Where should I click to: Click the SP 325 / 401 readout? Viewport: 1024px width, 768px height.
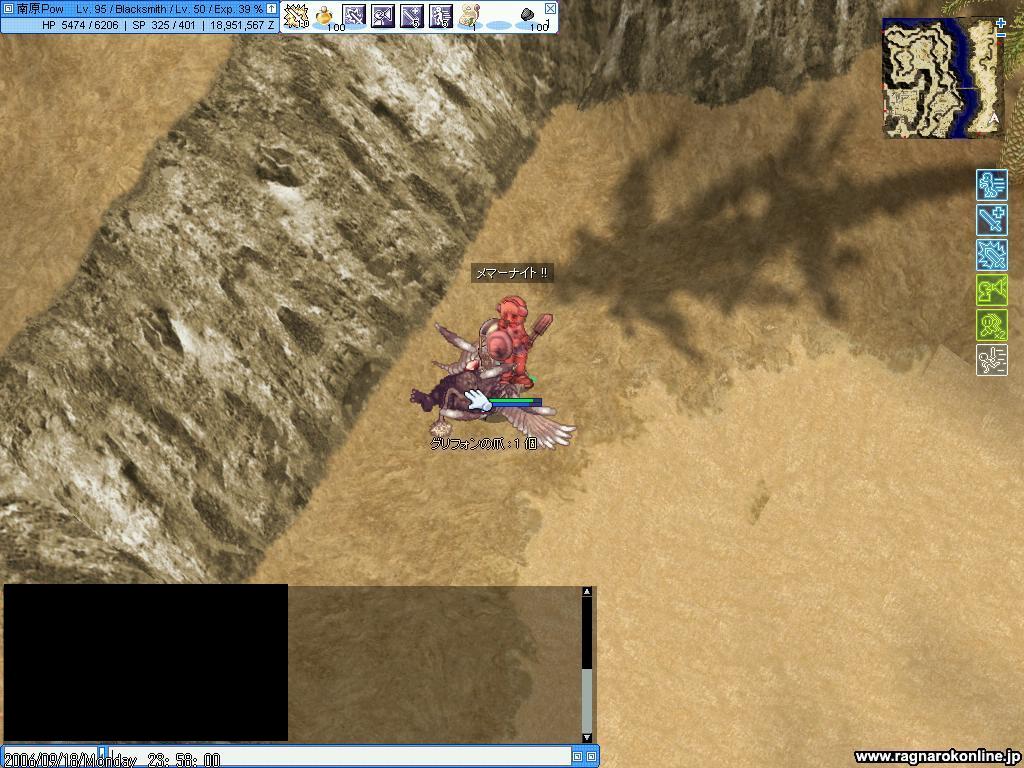coord(164,25)
